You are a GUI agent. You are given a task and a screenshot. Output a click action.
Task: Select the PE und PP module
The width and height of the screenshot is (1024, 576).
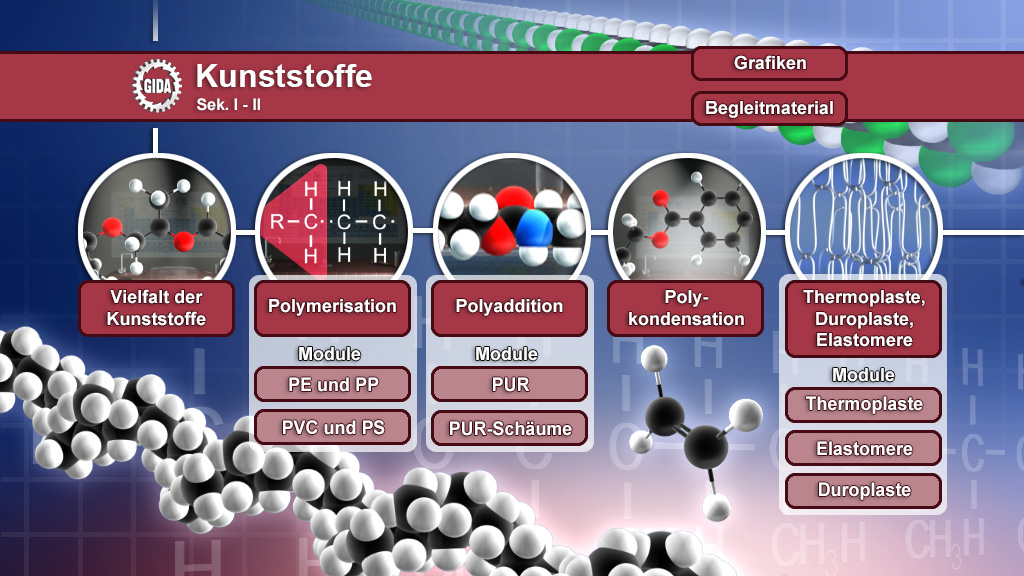click(x=333, y=384)
